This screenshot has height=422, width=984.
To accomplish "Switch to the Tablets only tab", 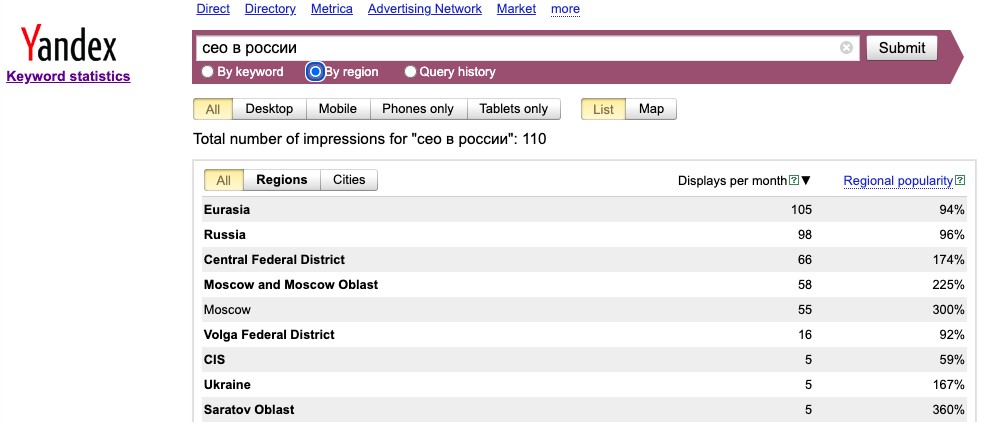I will point(514,109).
